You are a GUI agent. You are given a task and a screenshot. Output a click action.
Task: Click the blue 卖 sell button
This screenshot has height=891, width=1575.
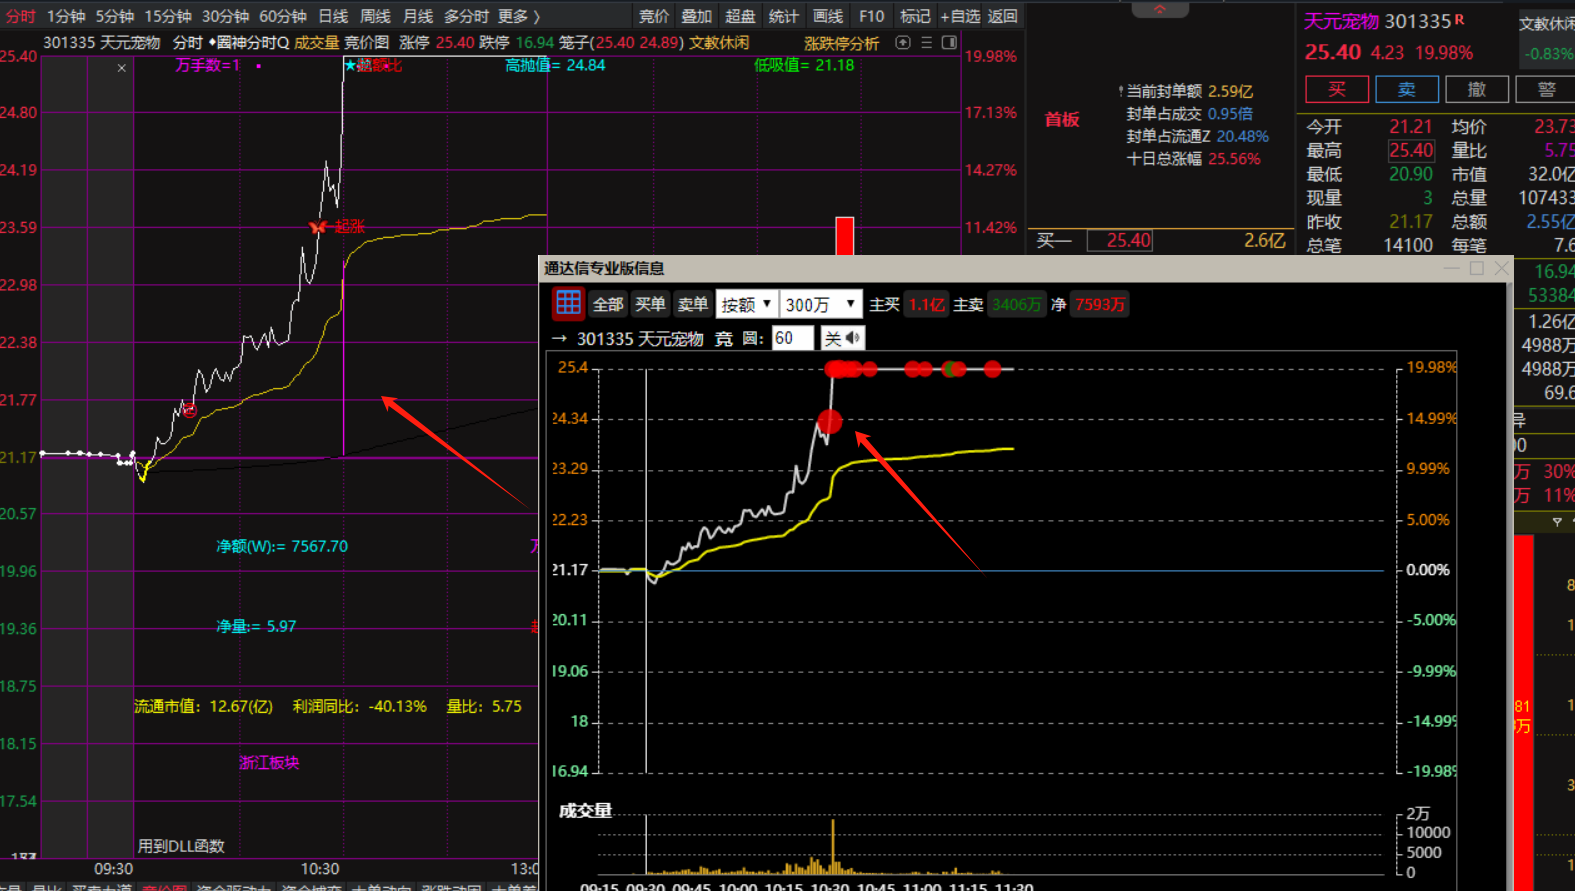[x=1406, y=89]
